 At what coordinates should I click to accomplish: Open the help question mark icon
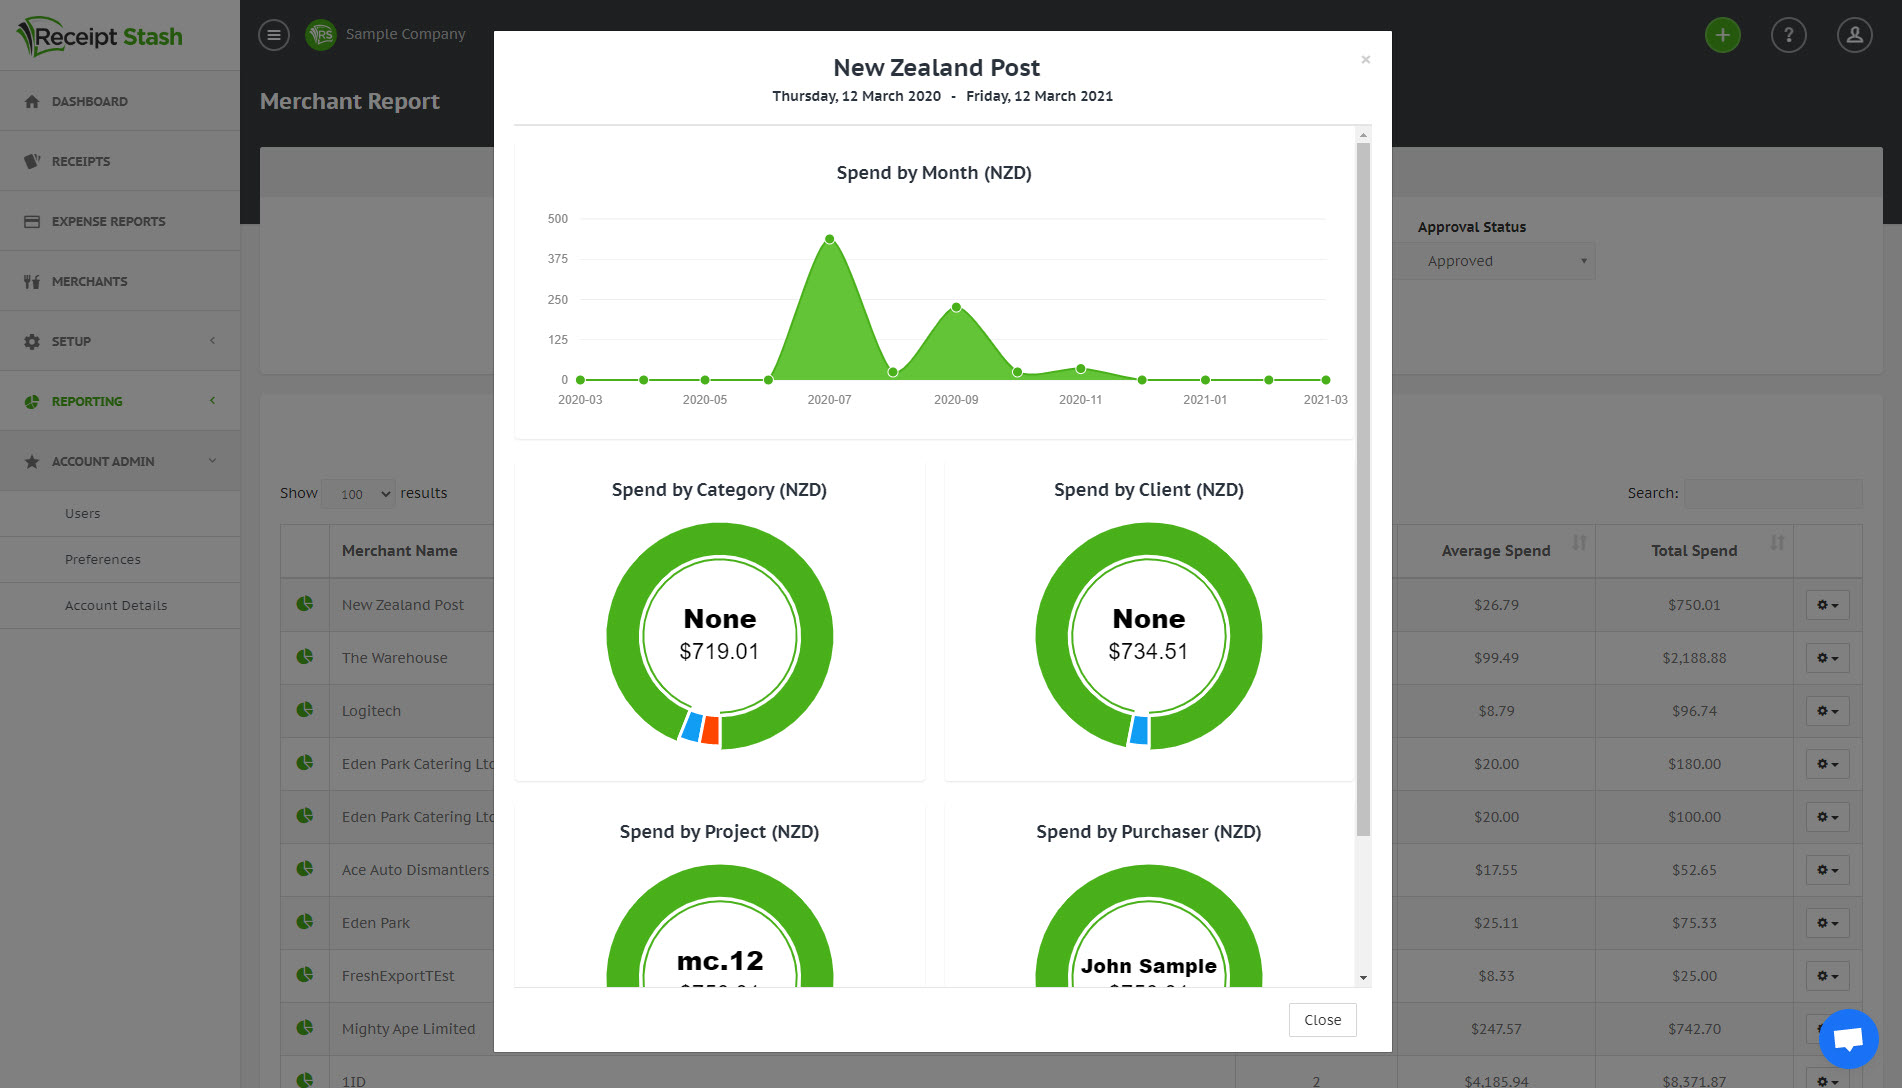point(1788,35)
